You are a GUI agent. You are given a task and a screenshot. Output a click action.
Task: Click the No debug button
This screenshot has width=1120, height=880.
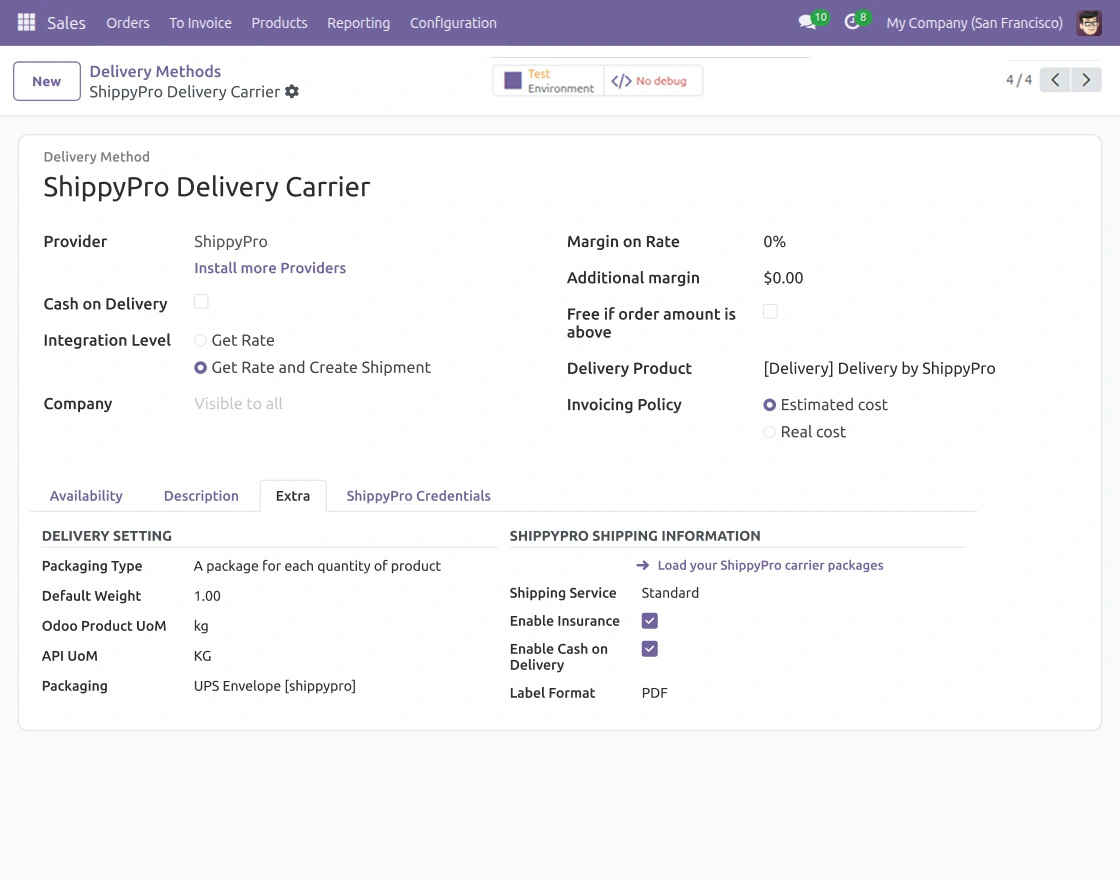click(653, 81)
